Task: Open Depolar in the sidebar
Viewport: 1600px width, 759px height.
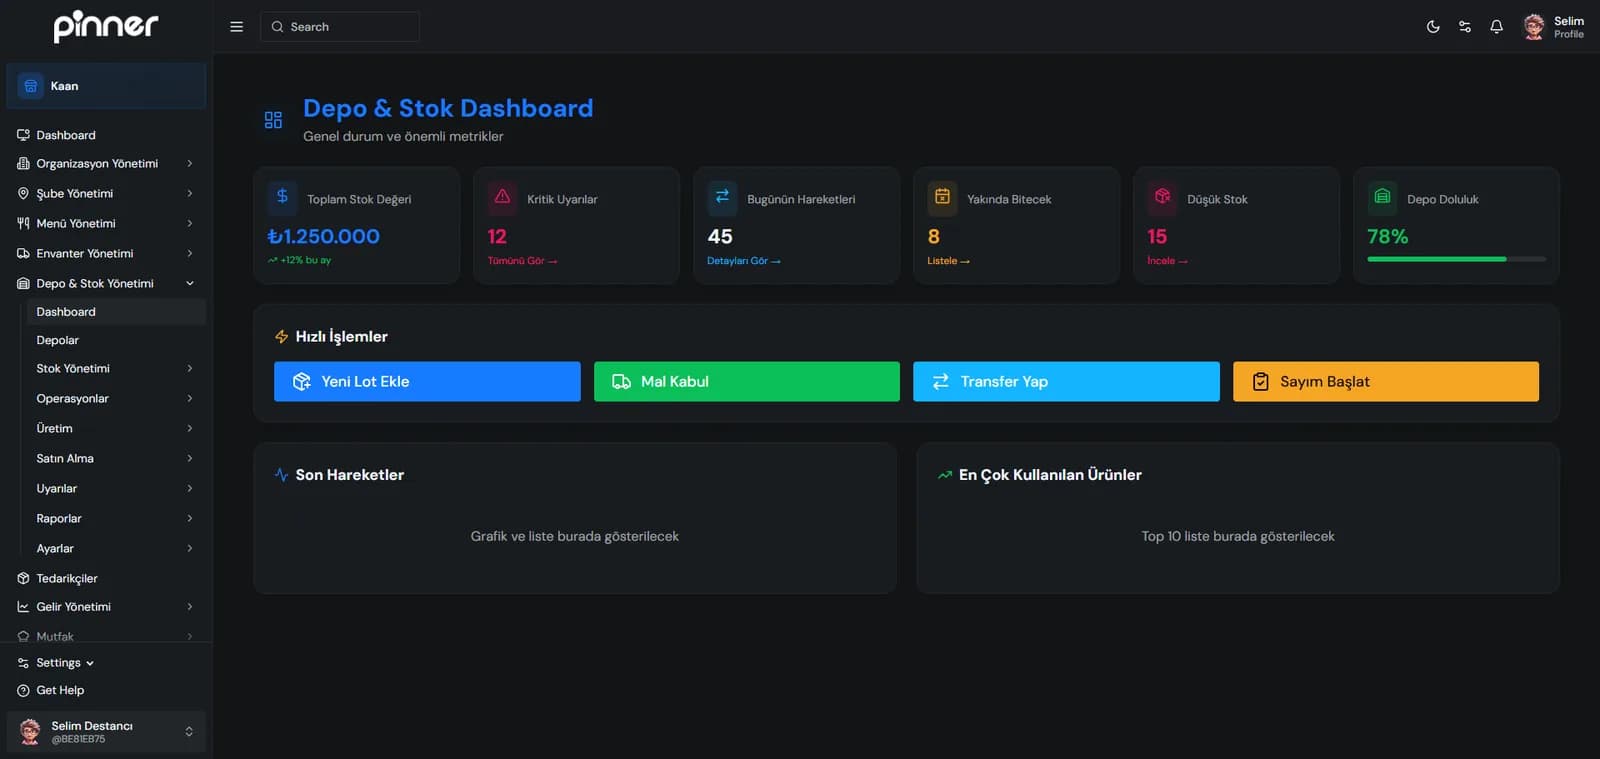Action: click(58, 340)
